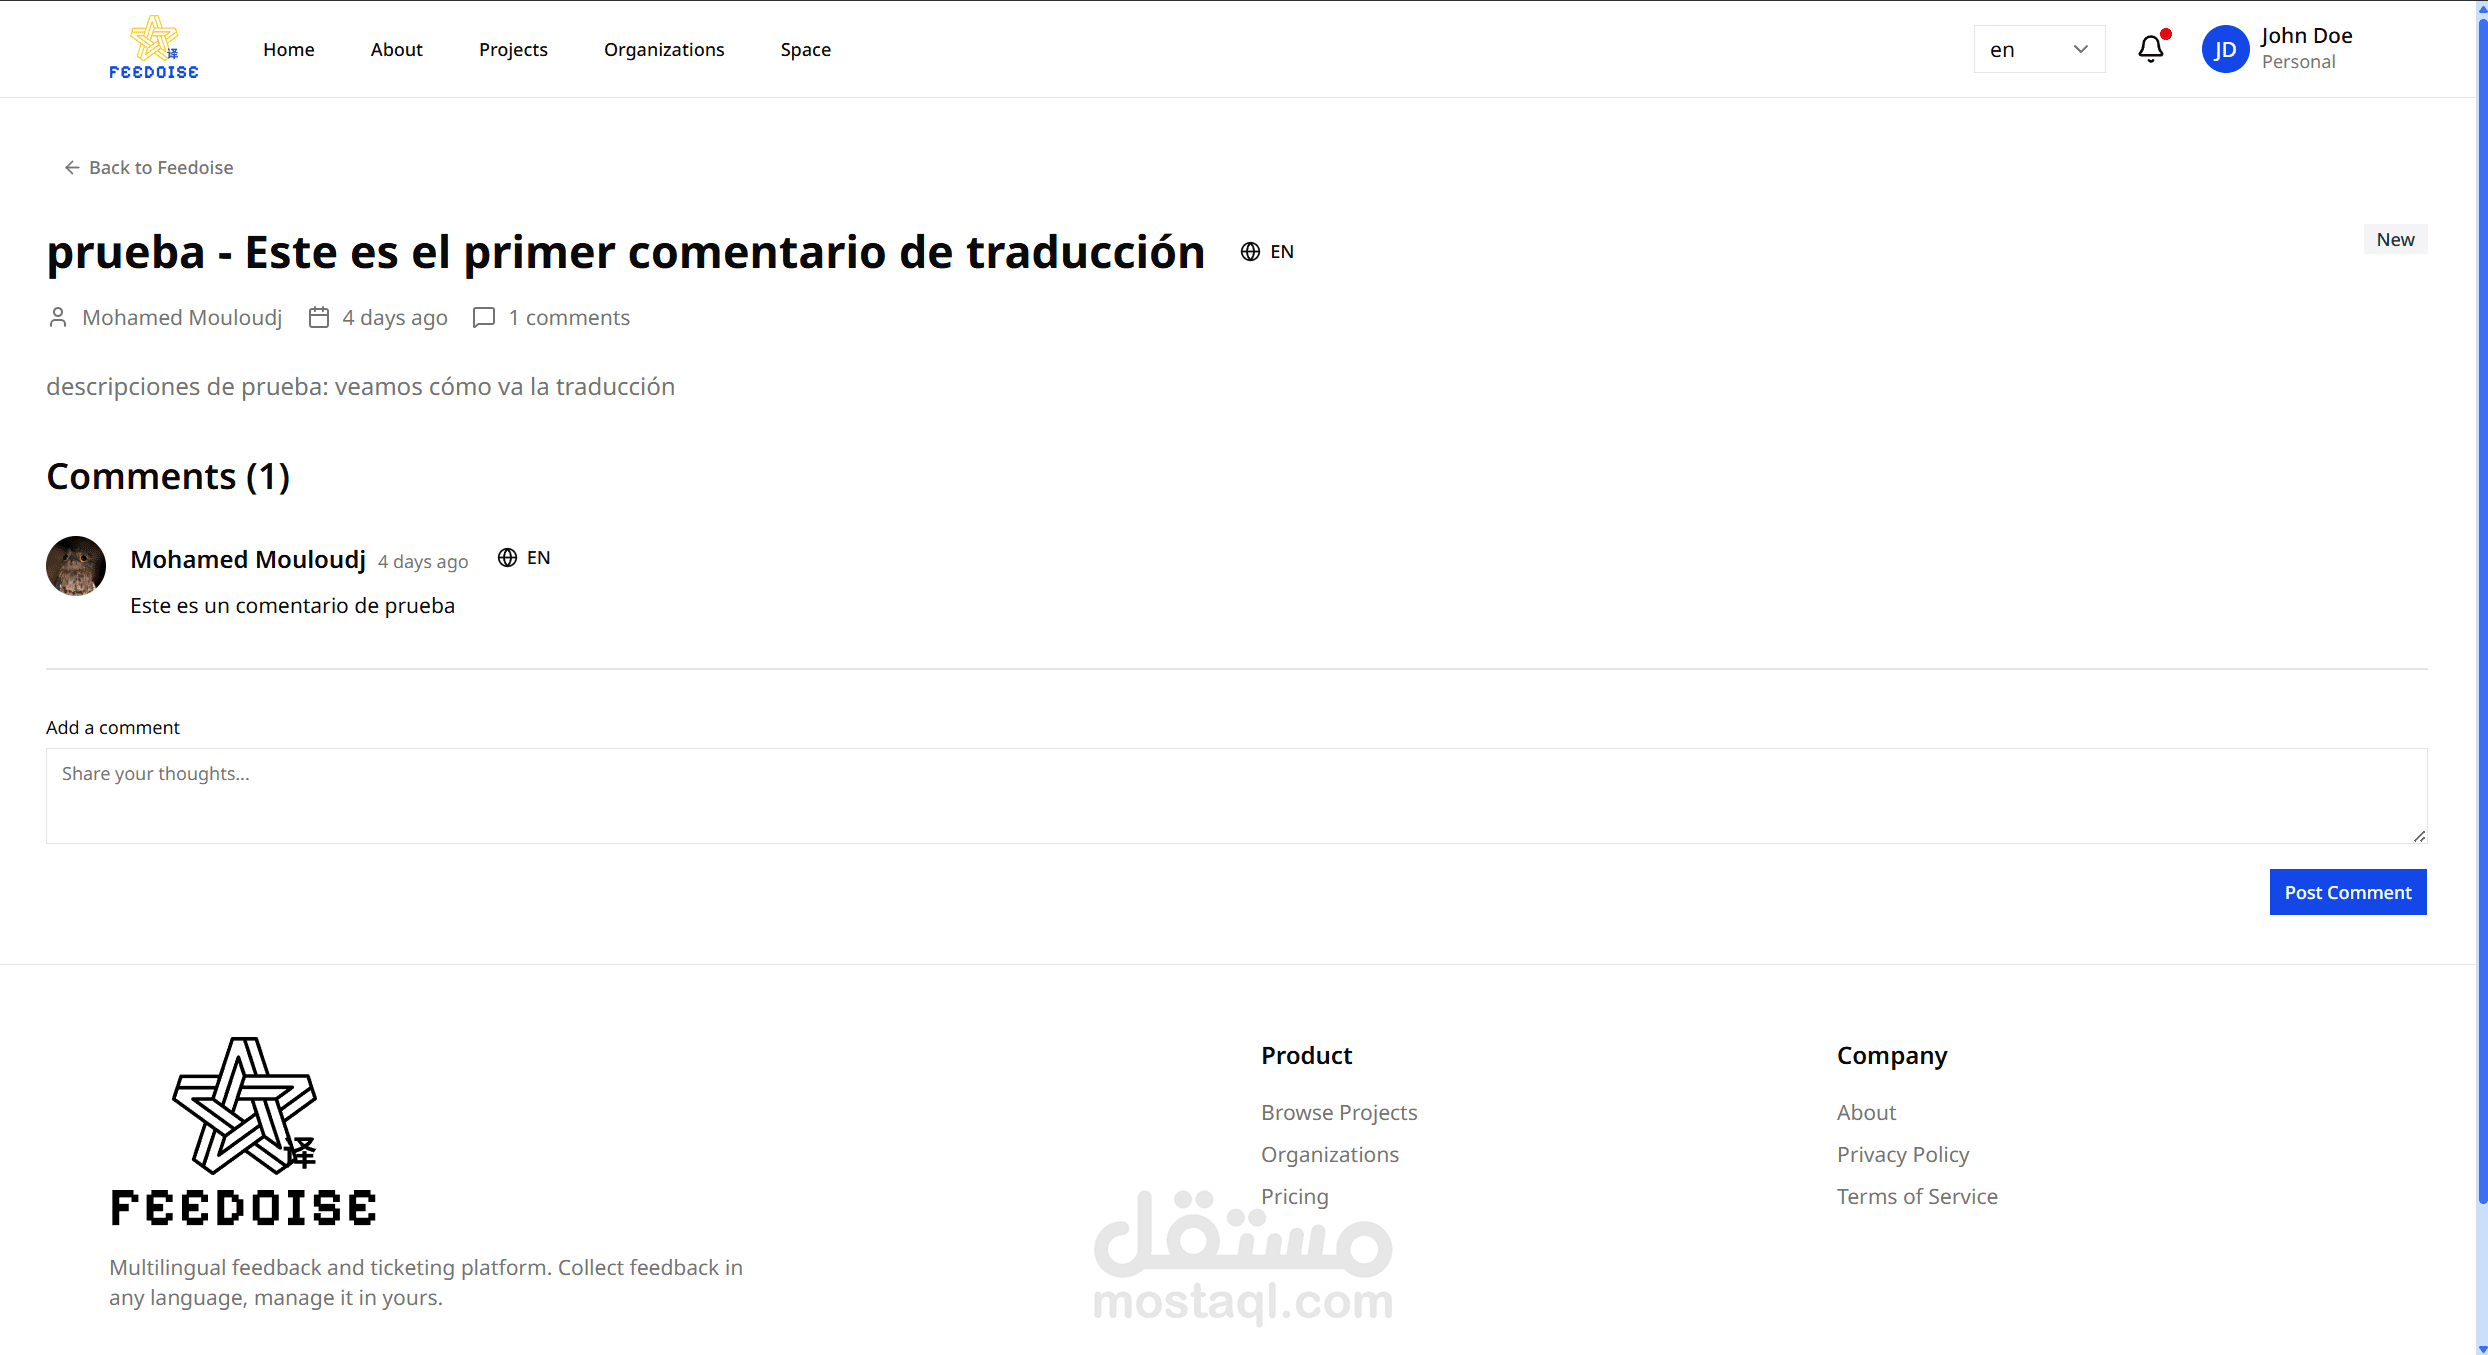Viewport: 2488px width, 1355px height.
Task: Click the Back to Feedoise arrow icon
Action: pos(72,167)
